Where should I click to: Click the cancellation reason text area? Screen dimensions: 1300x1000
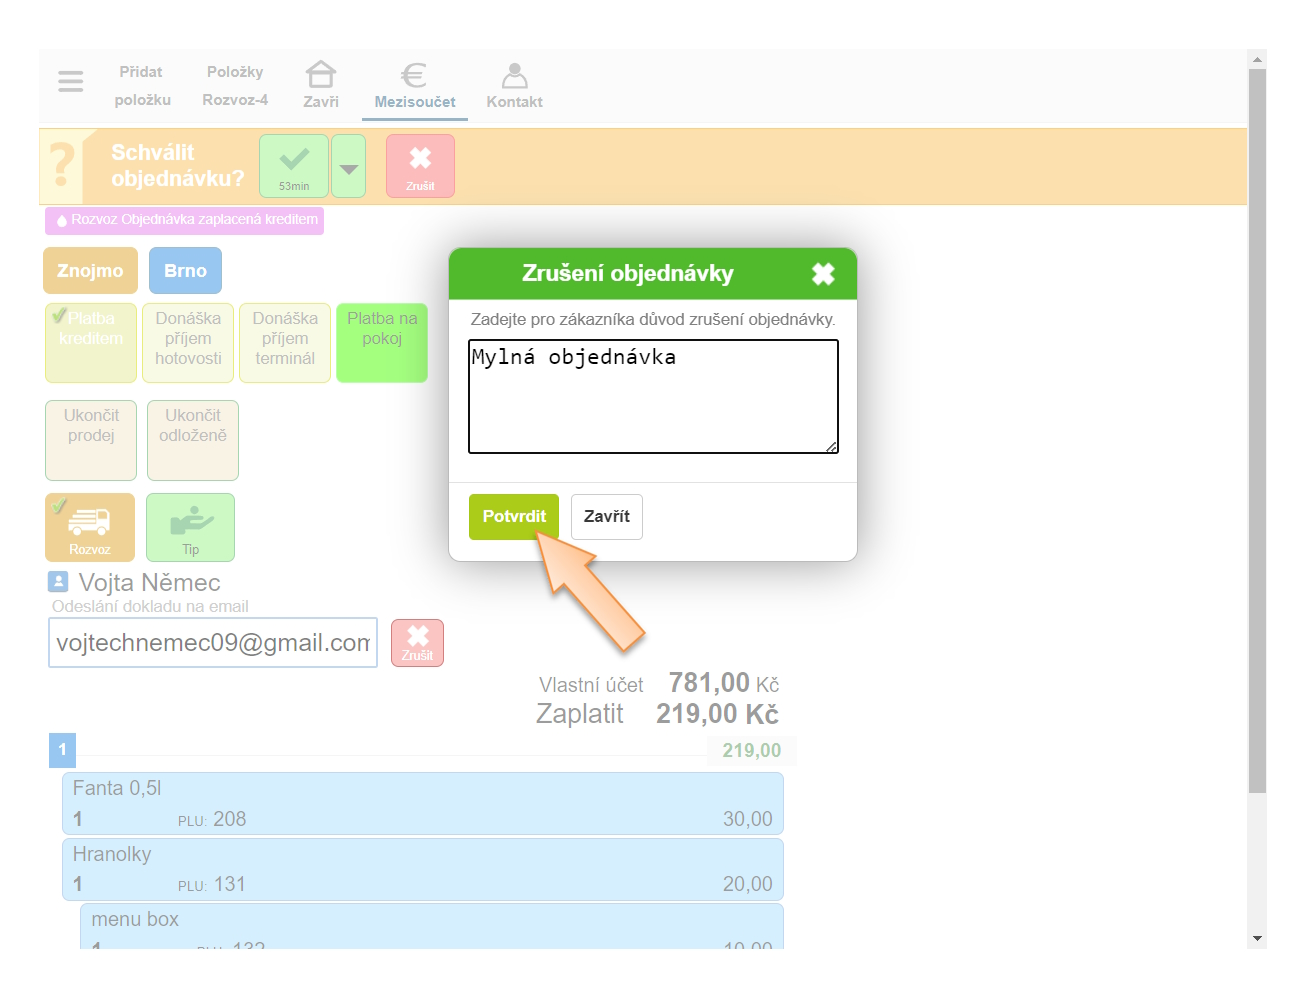(x=653, y=397)
